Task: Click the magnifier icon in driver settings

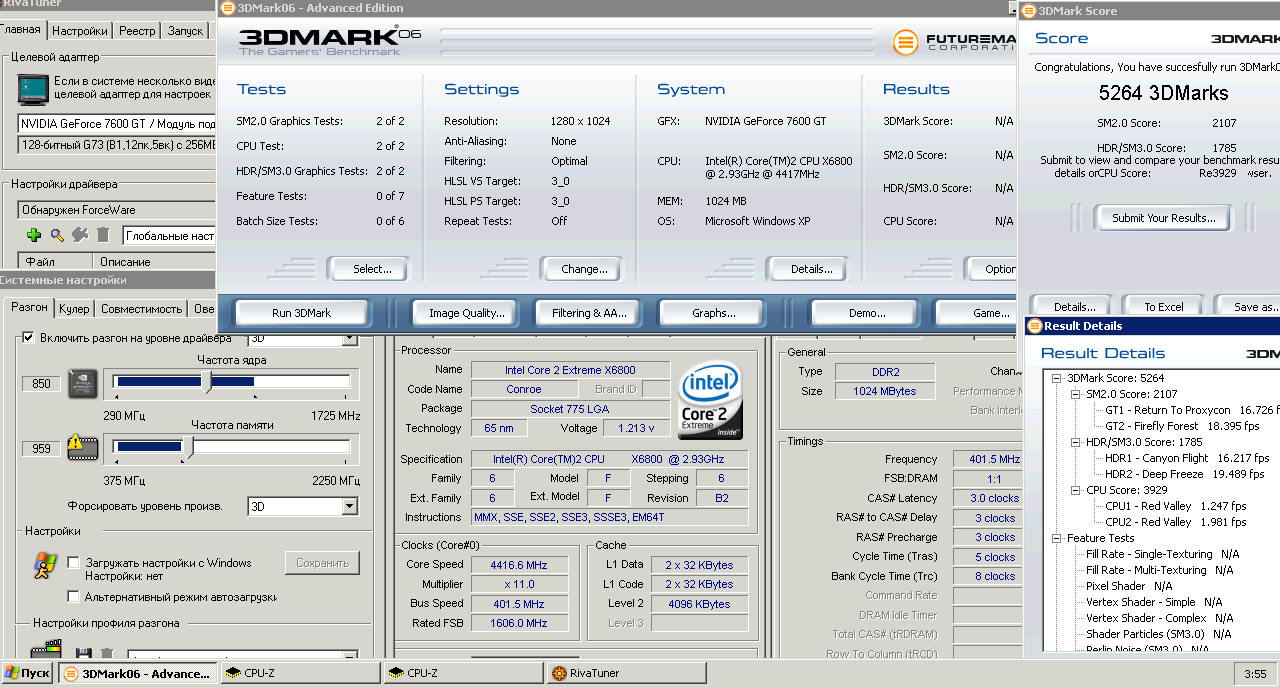Action: (x=57, y=235)
